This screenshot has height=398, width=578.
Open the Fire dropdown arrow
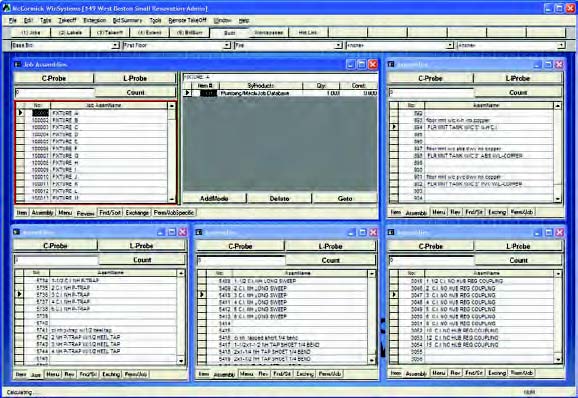[x=338, y=45]
